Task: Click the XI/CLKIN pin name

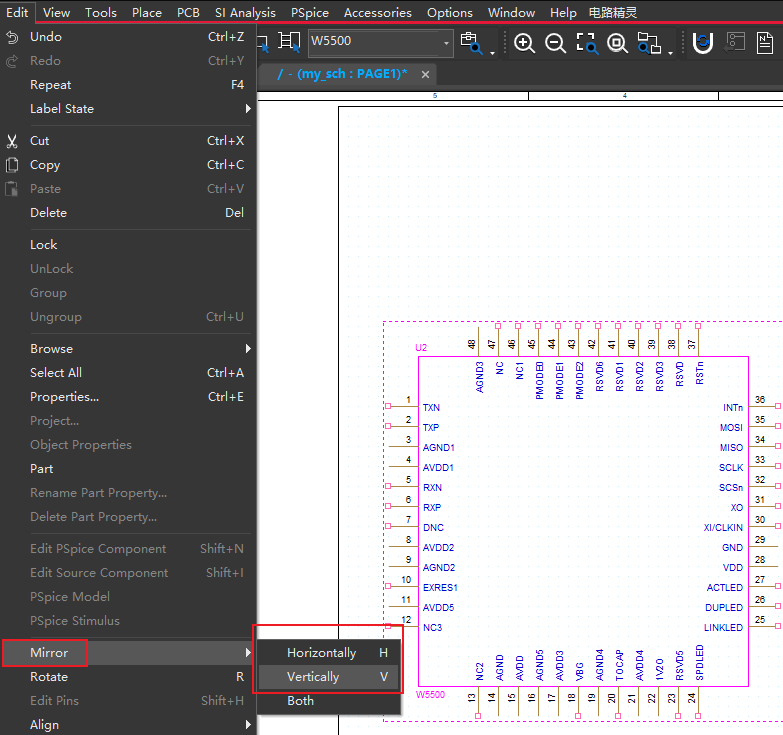Action: click(723, 527)
